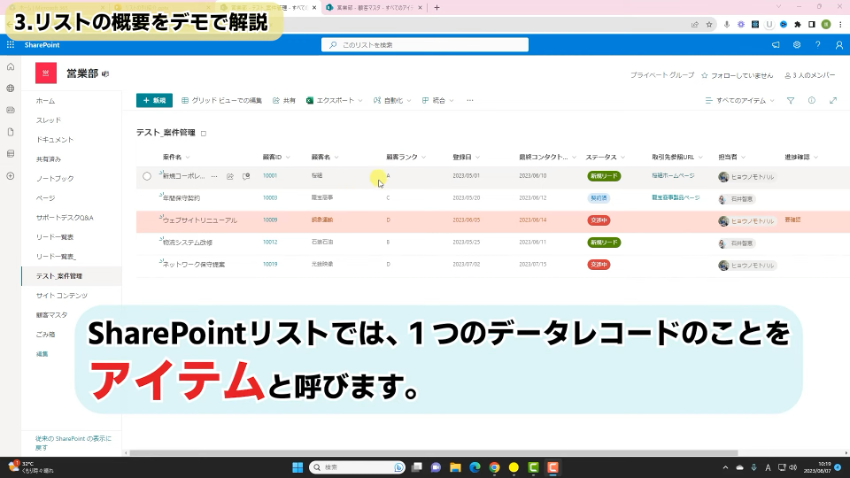The width and height of the screenshot is (850, 478).
Task: Open ドキュメント in left navigation
Action: (55, 139)
